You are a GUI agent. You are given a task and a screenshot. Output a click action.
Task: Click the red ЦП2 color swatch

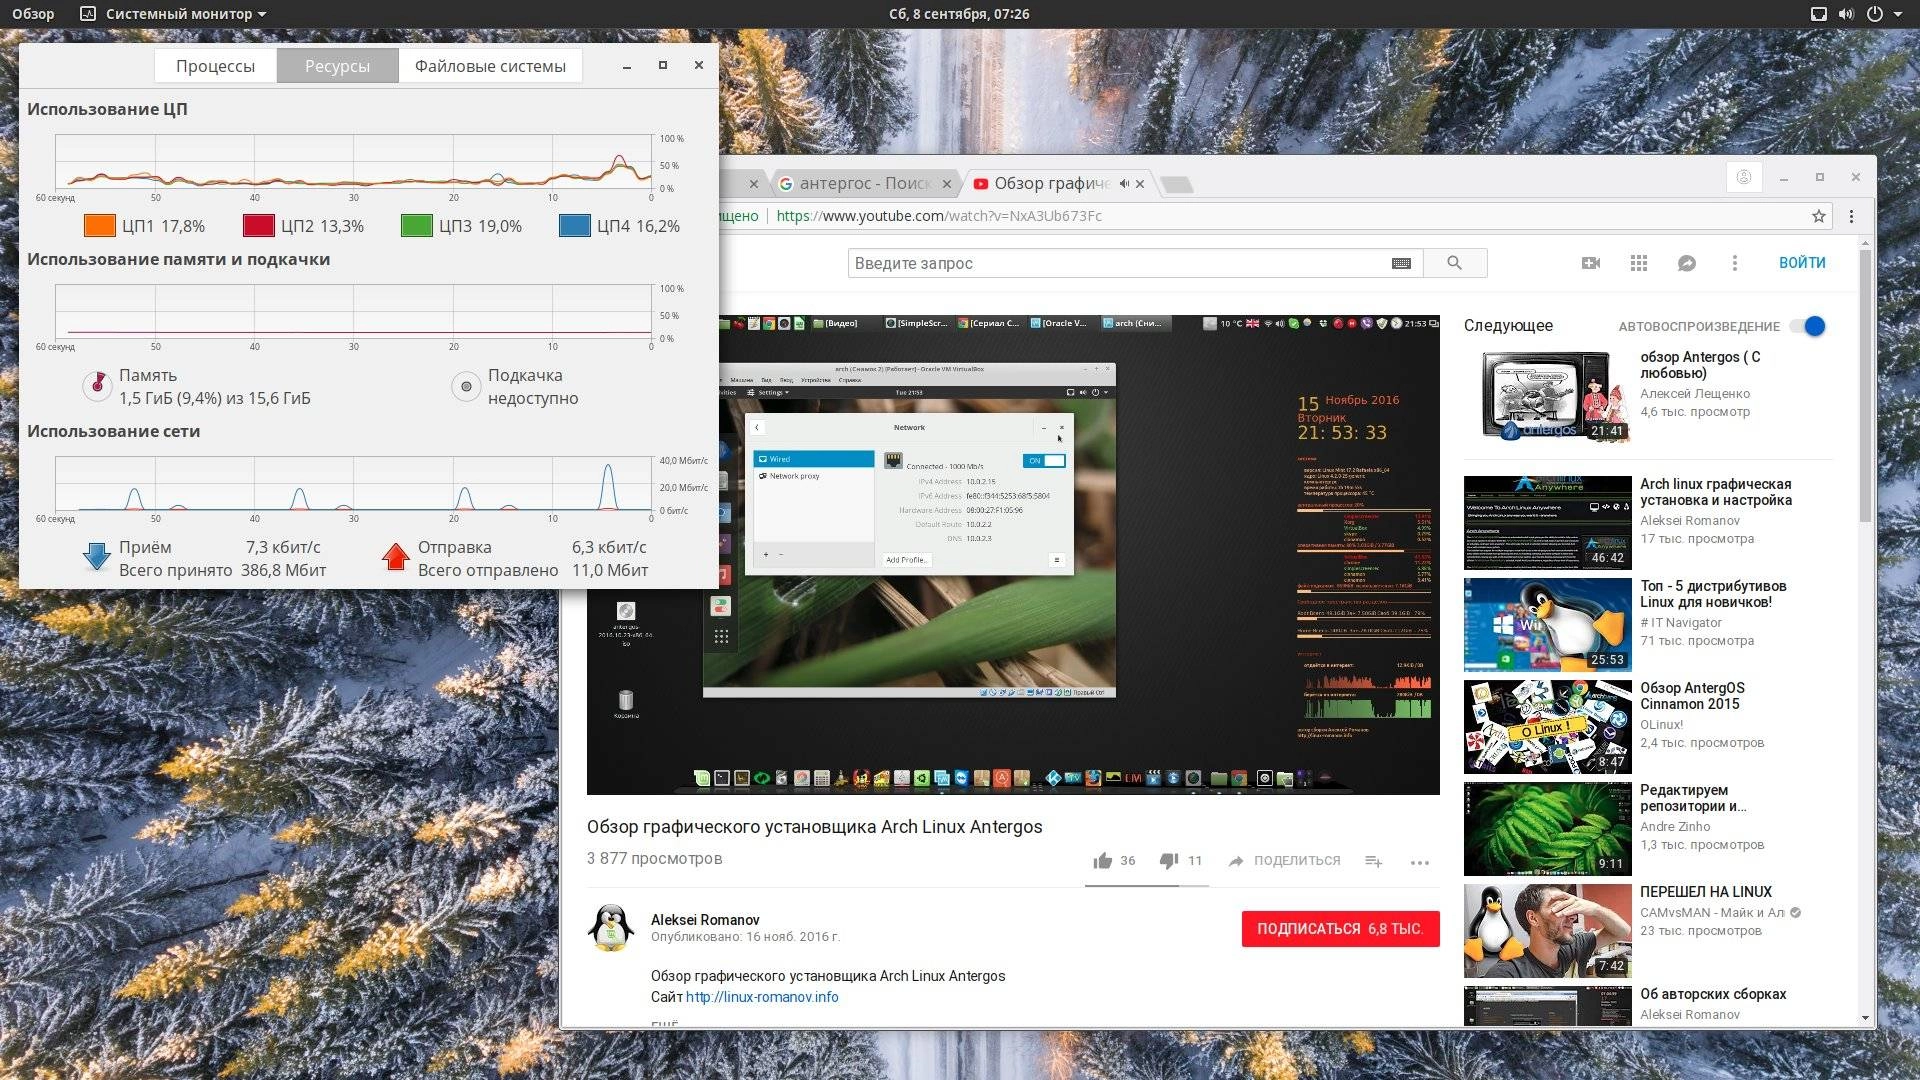(259, 226)
